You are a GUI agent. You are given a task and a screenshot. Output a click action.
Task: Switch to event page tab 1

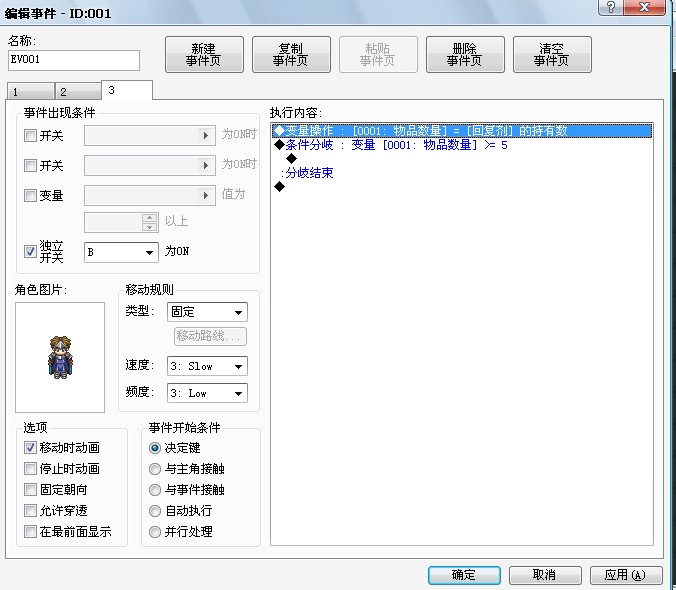coord(30,91)
